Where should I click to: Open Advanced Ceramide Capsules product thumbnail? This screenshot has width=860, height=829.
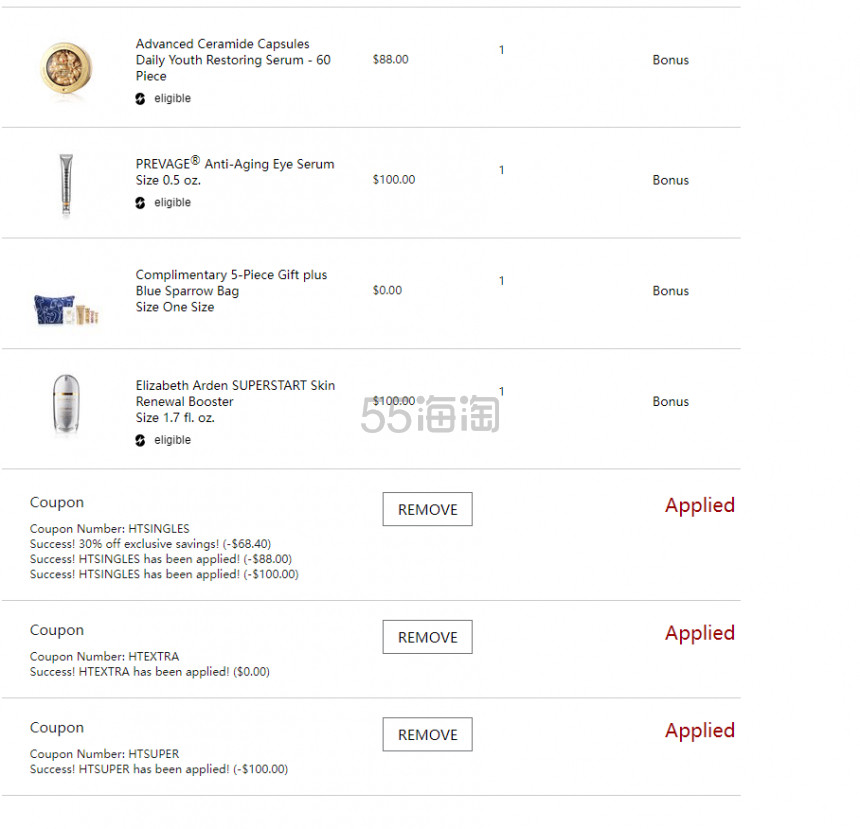[66, 70]
